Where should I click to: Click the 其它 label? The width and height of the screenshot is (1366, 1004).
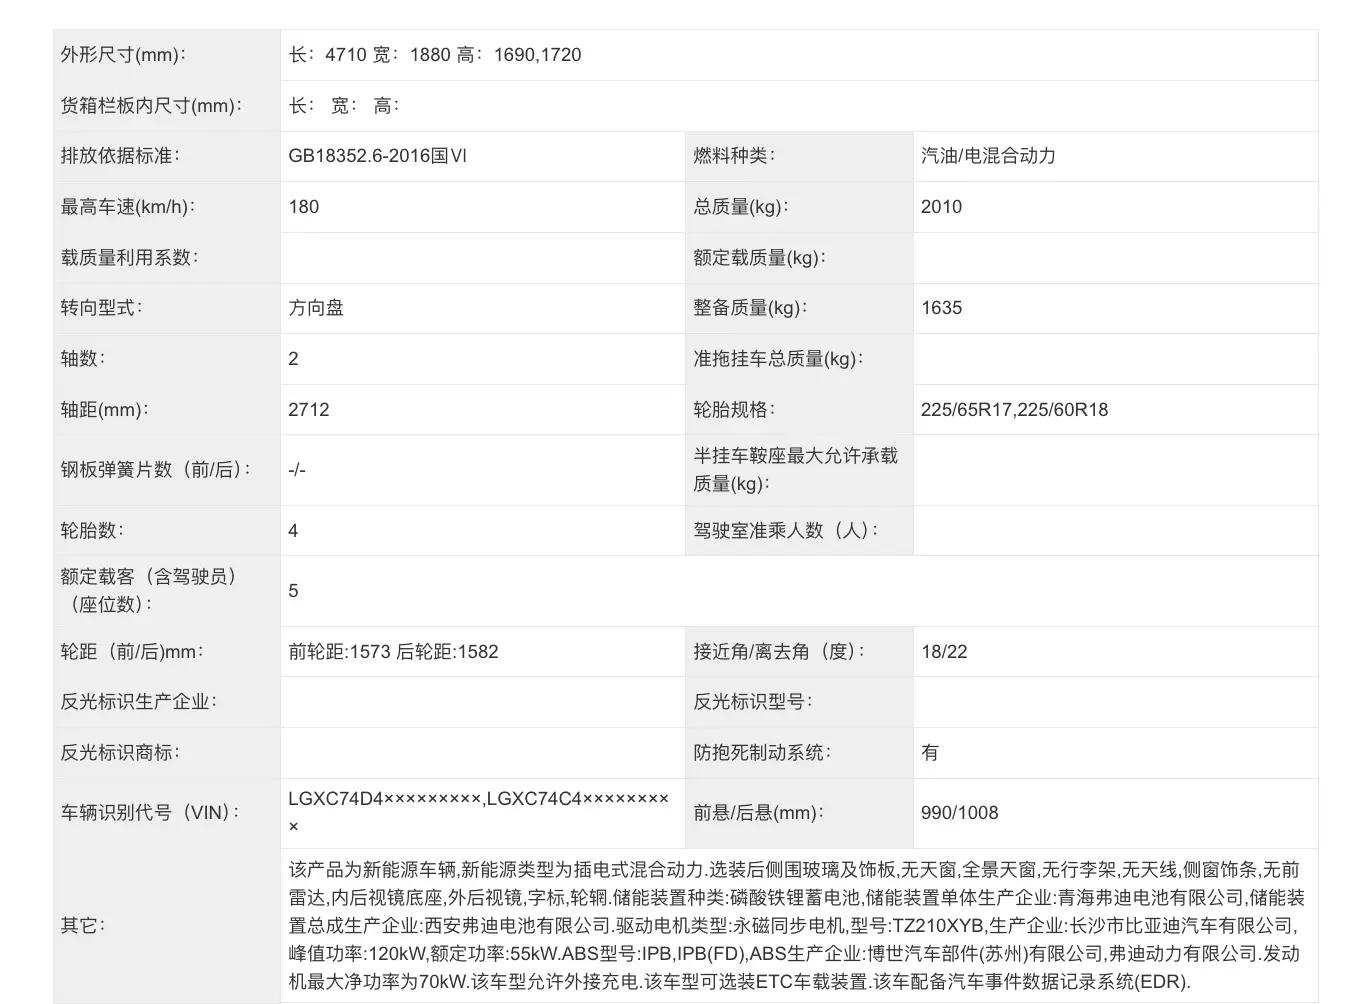tap(83, 926)
